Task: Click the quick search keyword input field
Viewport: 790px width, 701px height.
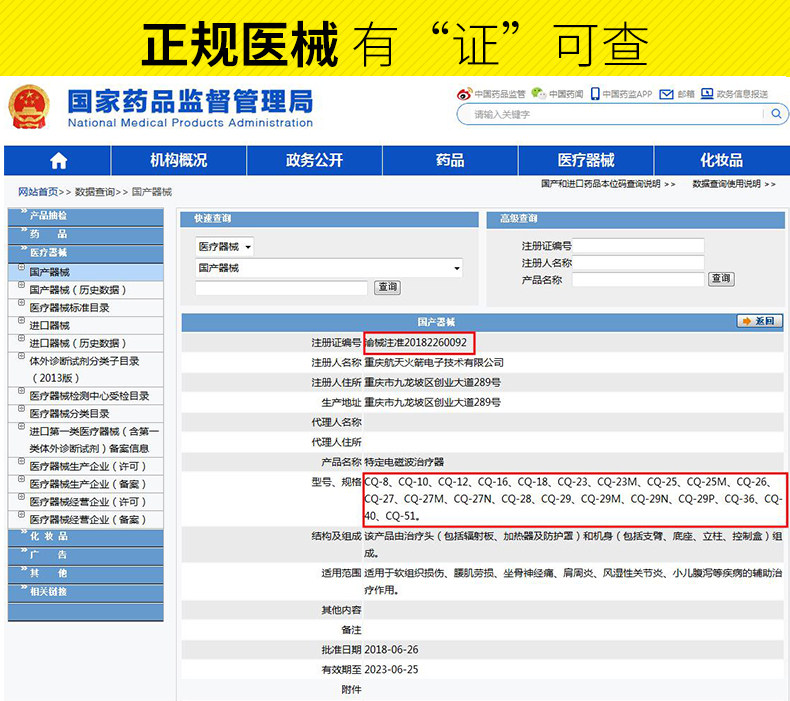Action: pyautogui.click(x=281, y=288)
